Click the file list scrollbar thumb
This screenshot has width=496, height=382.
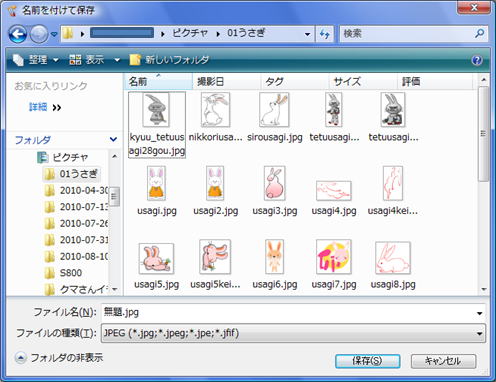tap(484, 134)
